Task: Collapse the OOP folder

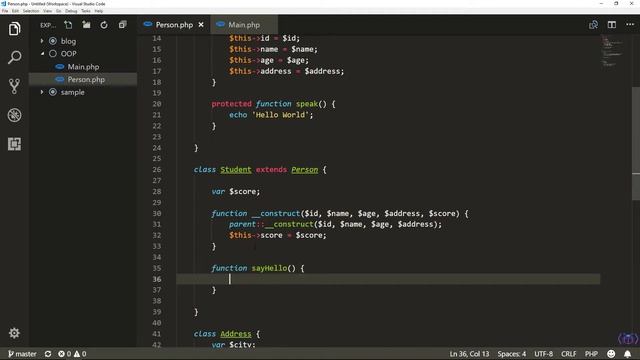Action: (42, 53)
